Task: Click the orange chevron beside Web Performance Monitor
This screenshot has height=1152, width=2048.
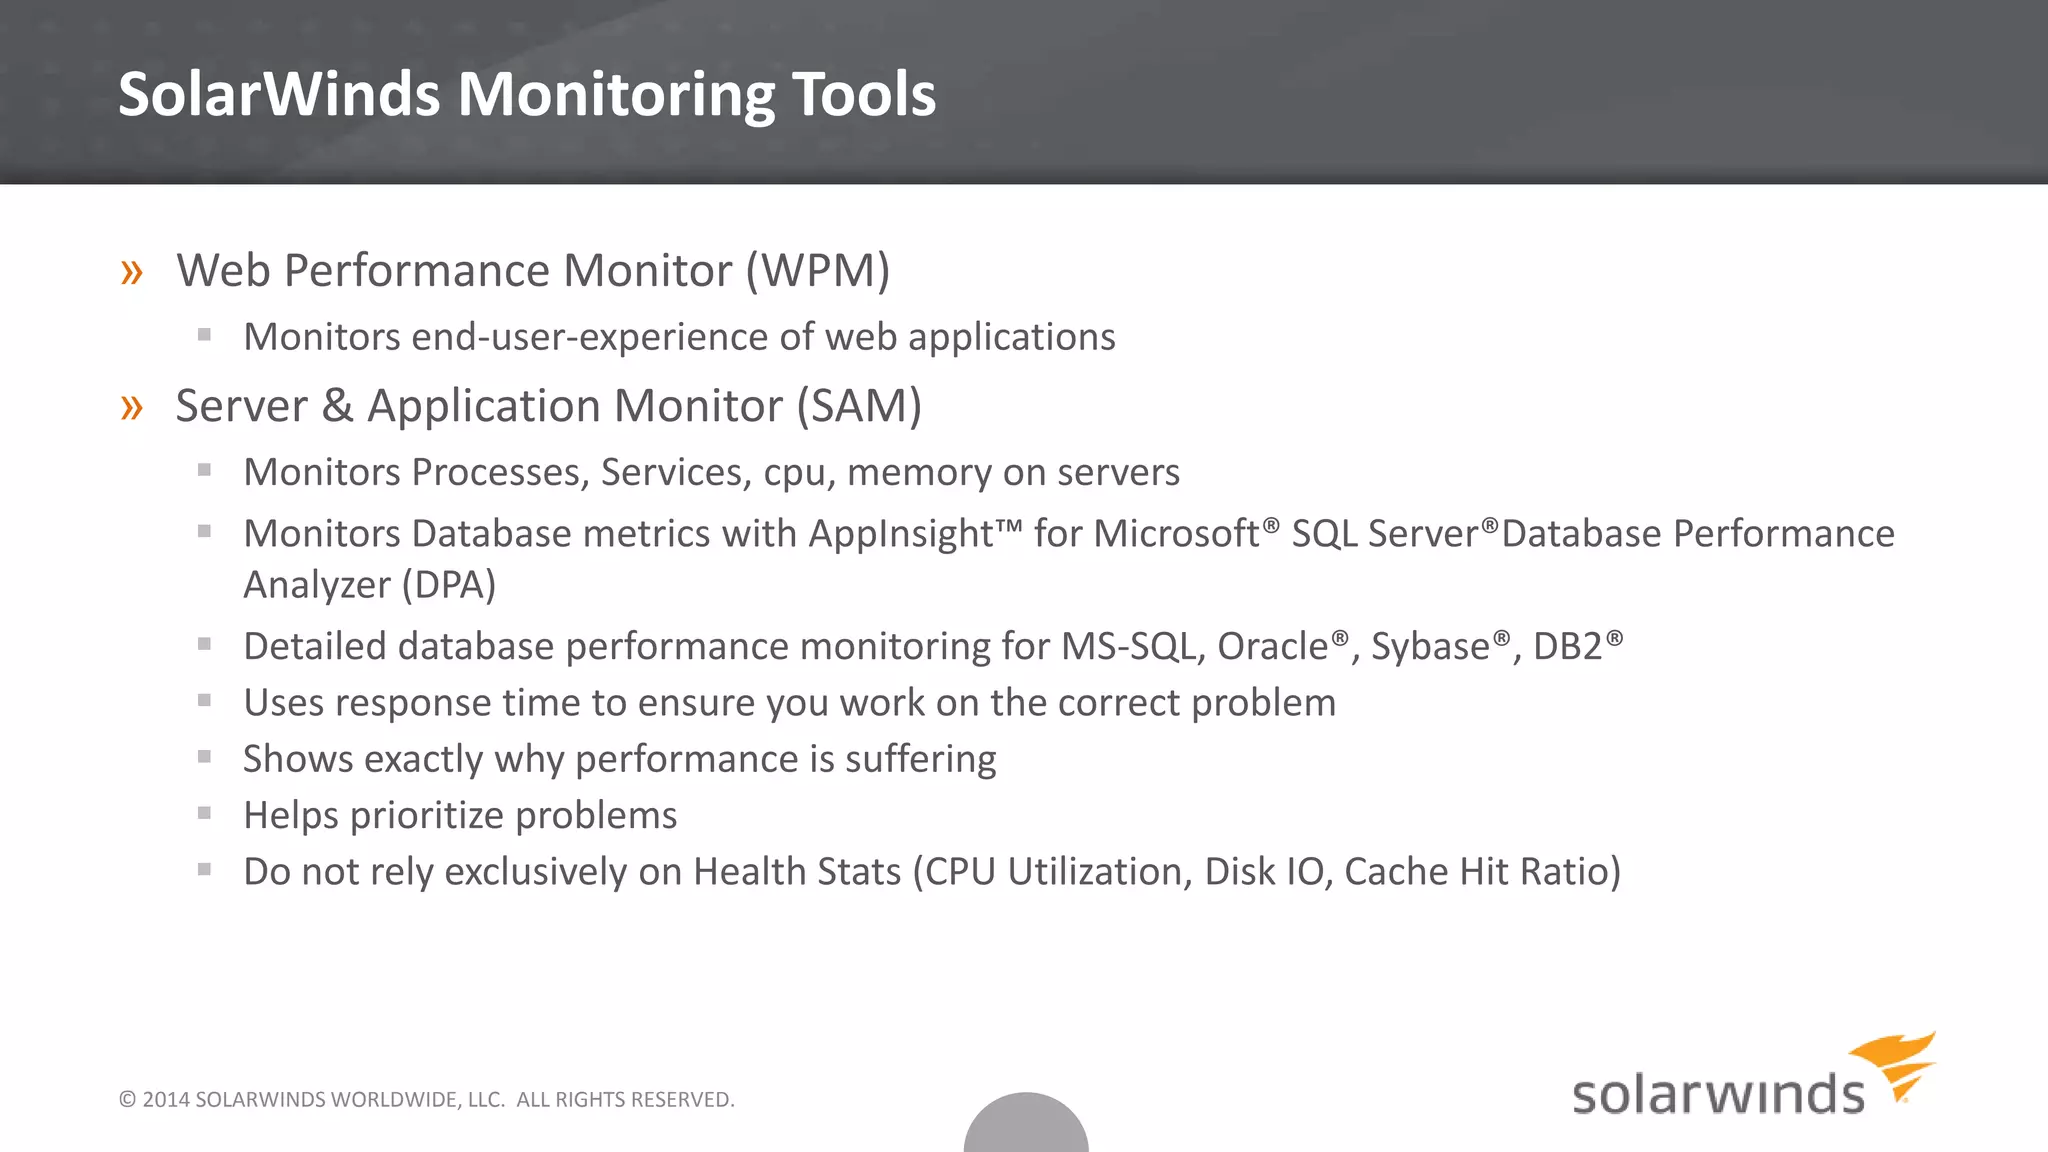Action: 131,272
